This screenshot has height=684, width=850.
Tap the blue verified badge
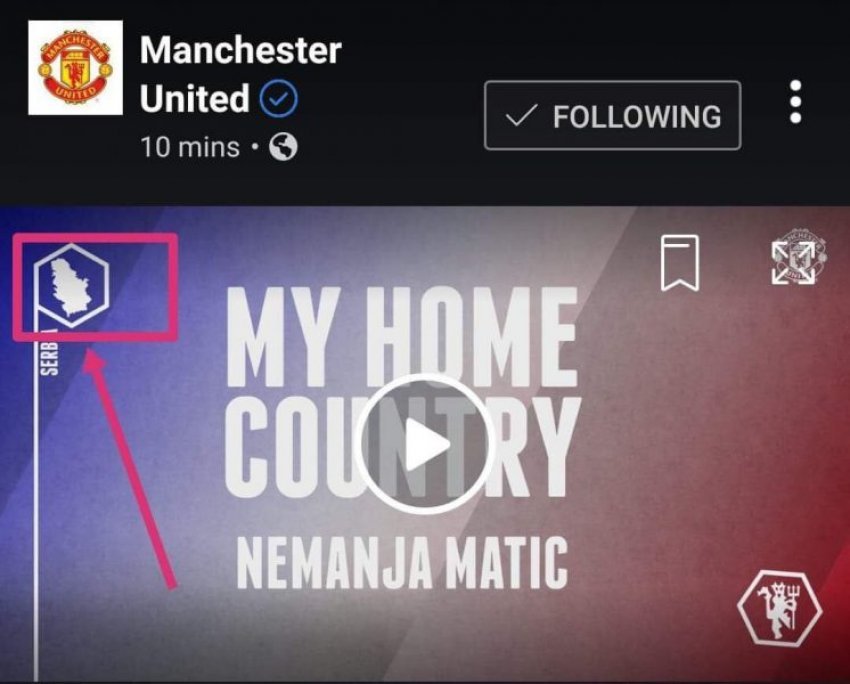[279, 99]
